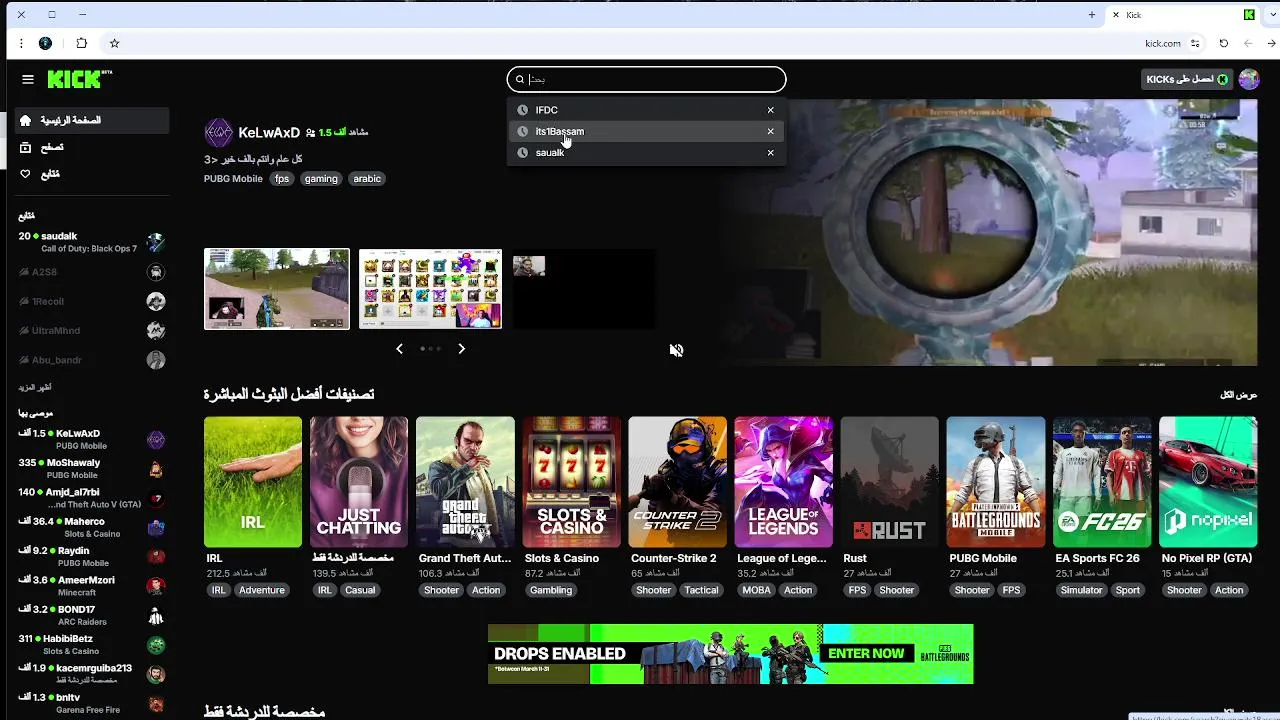Screen dimensions: 1280x720
Task: Open the Counter-Strike 2 category card
Action: coord(677,482)
